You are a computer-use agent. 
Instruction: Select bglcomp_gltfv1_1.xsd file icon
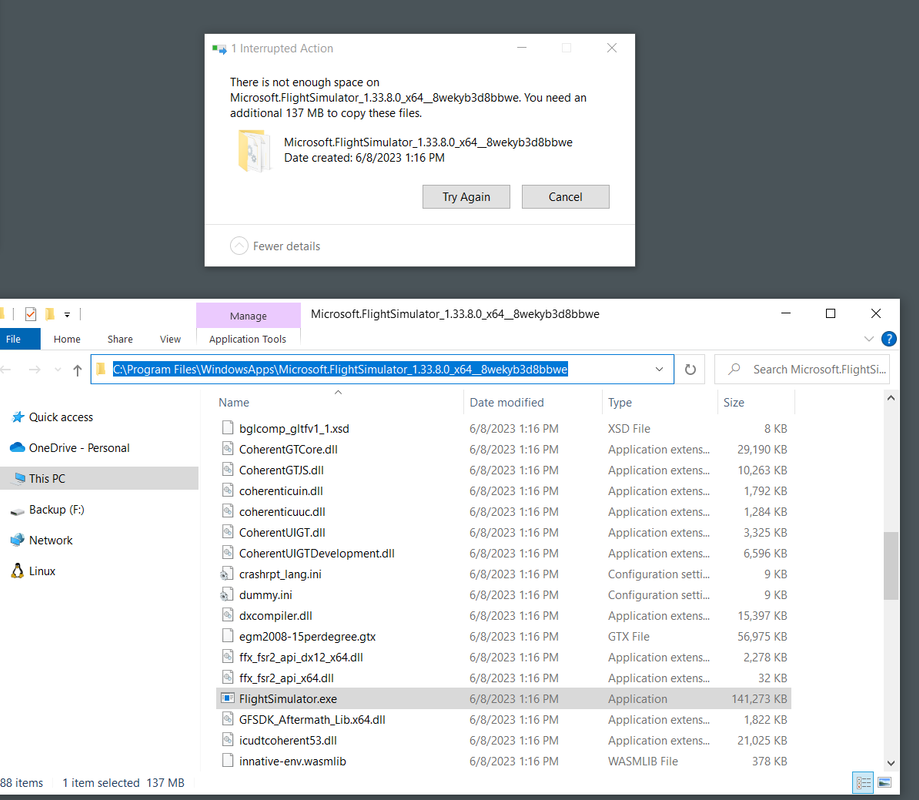coord(227,428)
